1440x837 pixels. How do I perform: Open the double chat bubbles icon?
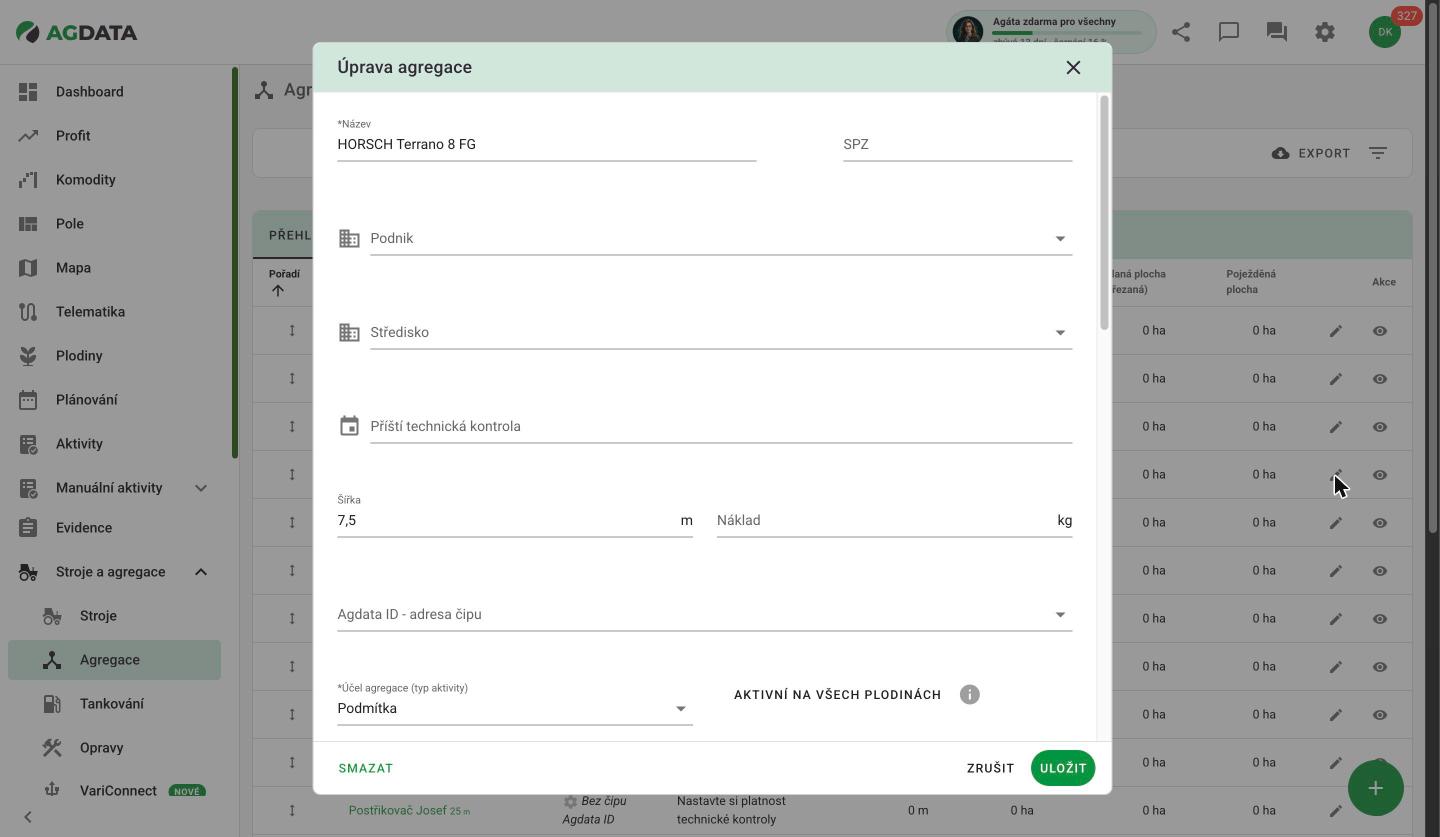(x=1277, y=32)
